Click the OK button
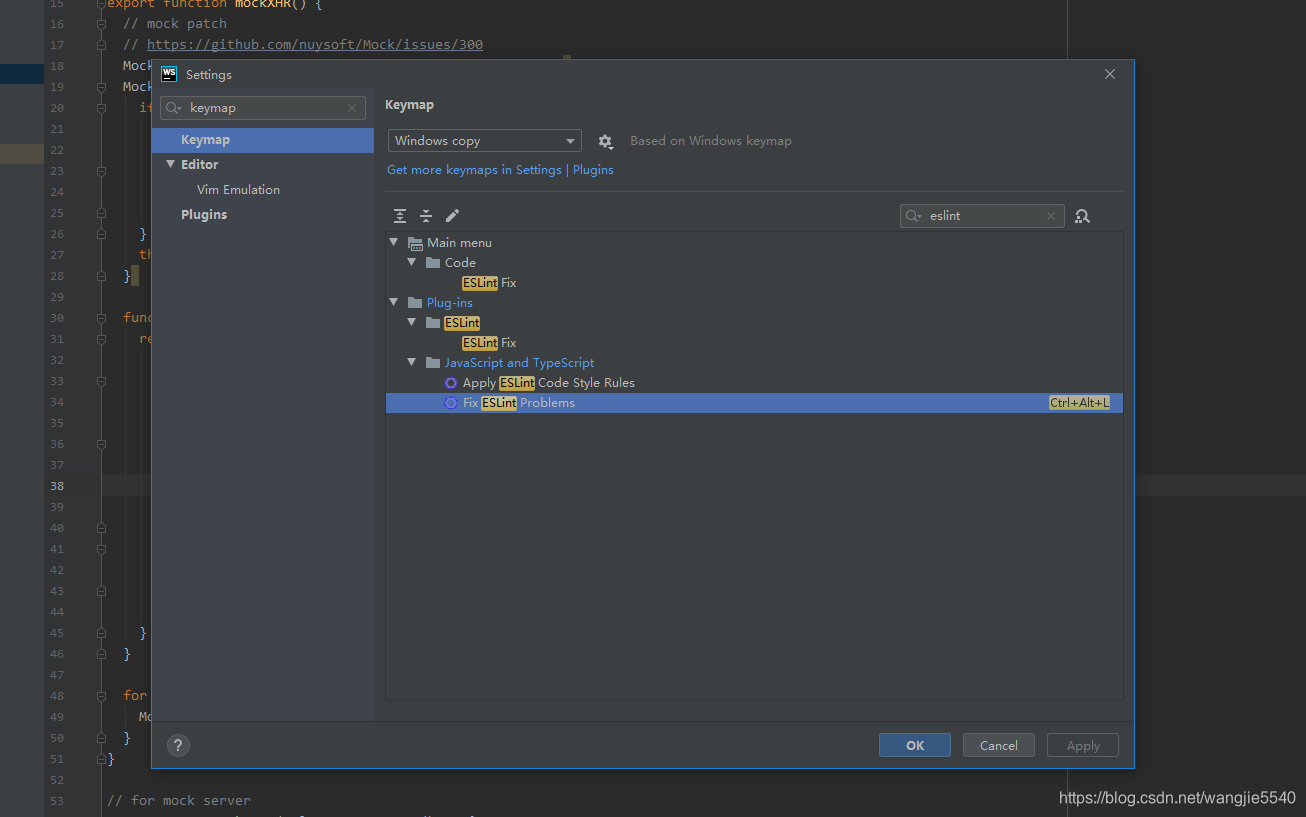1306x817 pixels. (x=915, y=745)
